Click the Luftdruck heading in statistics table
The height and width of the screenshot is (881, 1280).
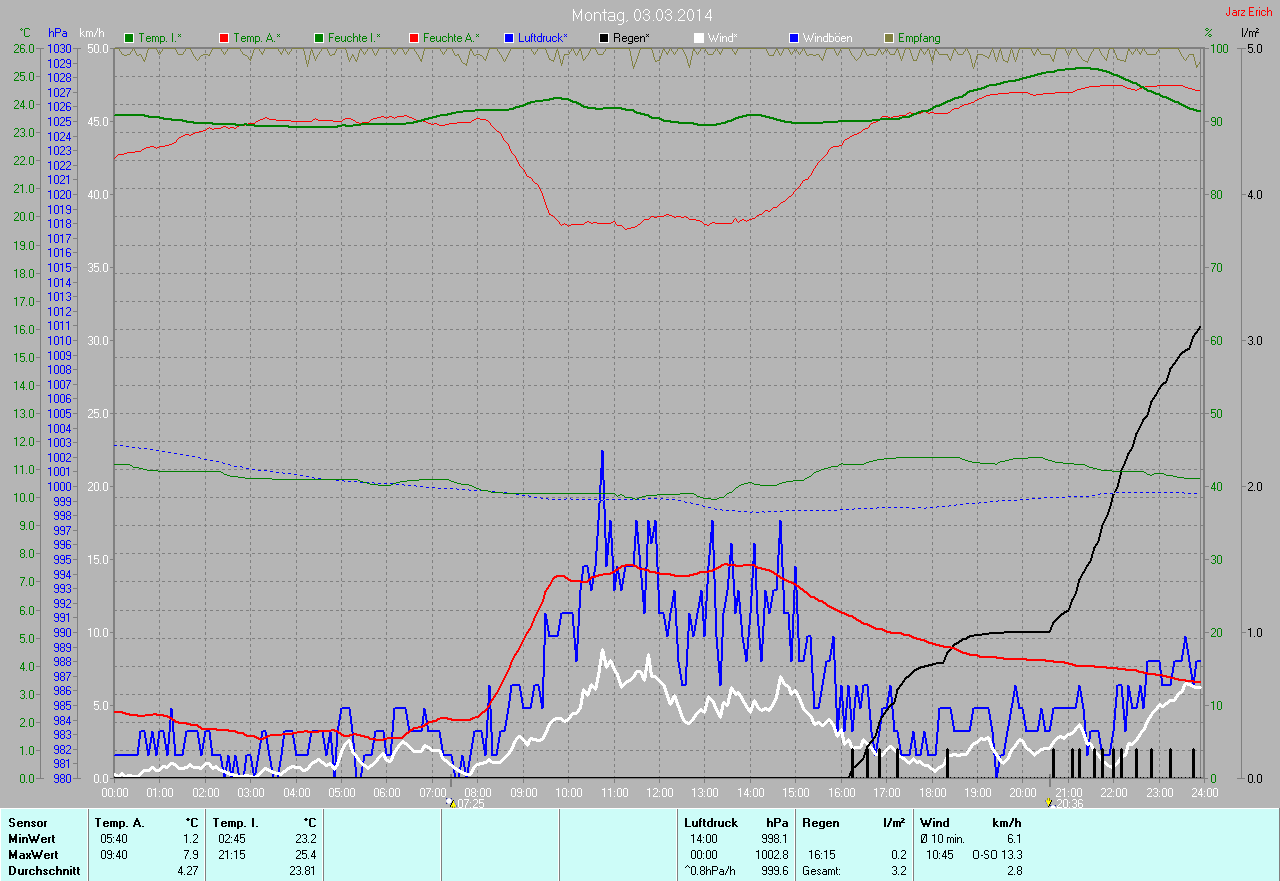coord(711,823)
